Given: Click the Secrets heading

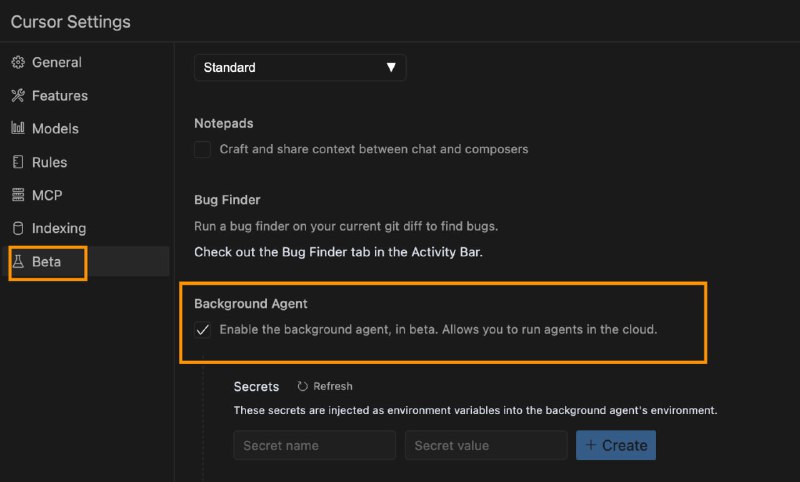Looking at the screenshot, I should (256, 387).
